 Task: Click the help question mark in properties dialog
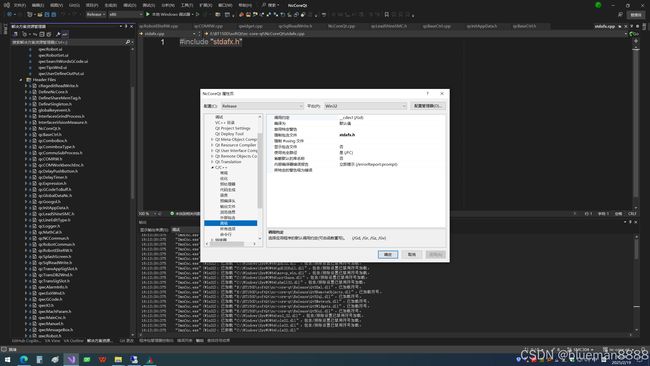[x=427, y=94]
